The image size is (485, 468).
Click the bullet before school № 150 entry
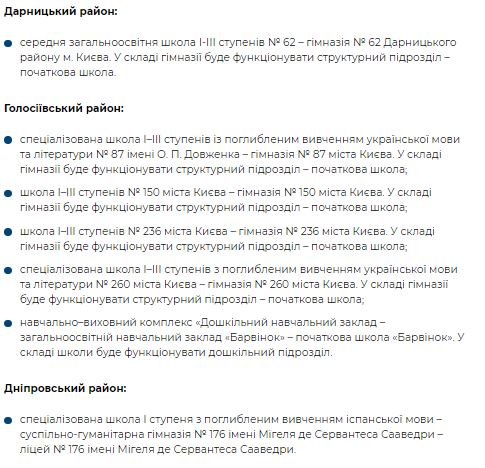pos(8,193)
